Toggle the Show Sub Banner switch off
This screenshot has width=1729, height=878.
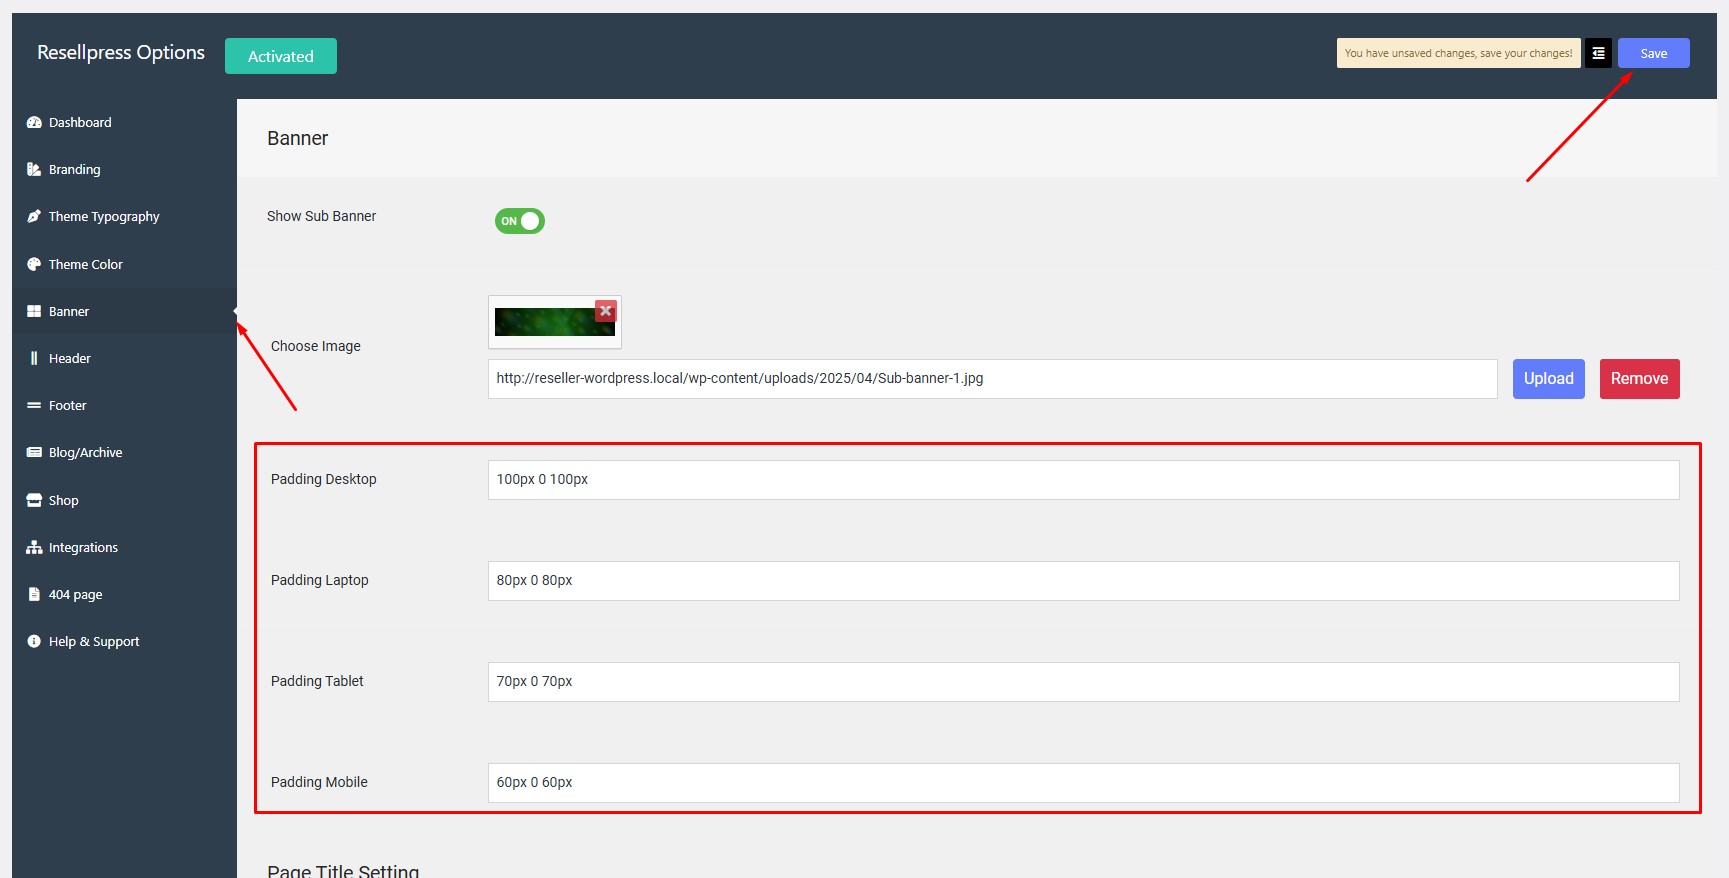(519, 221)
